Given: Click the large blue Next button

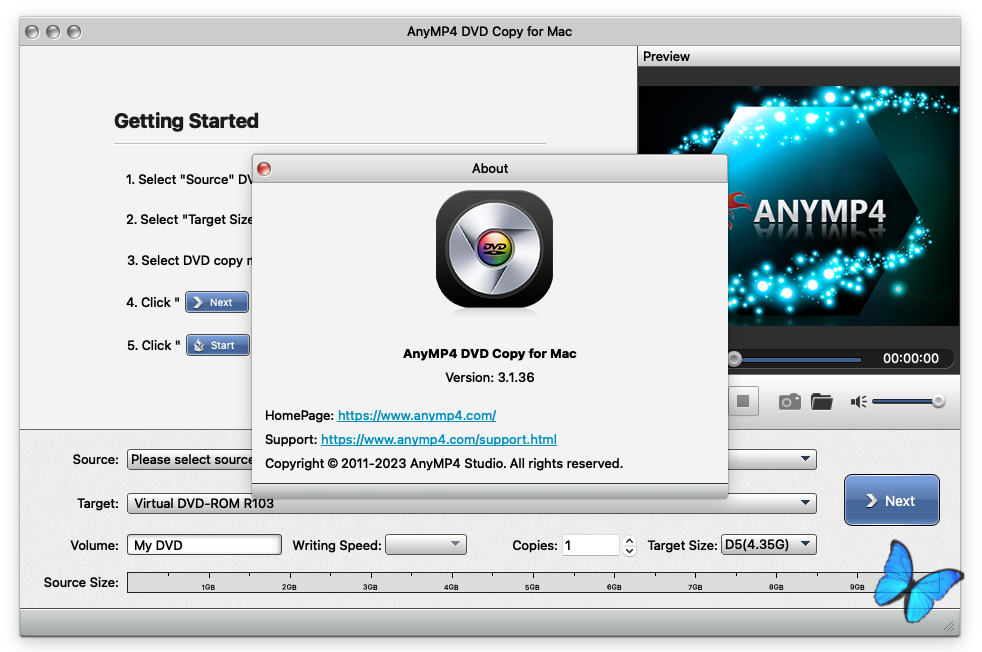Looking at the screenshot, I should click(x=891, y=500).
